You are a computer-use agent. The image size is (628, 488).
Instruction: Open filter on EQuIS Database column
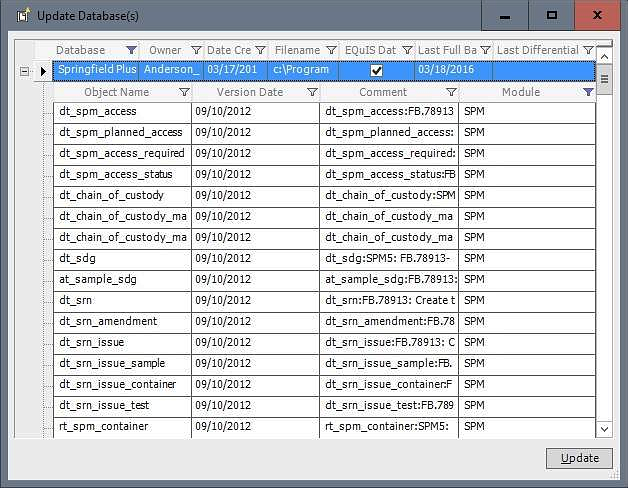point(405,50)
